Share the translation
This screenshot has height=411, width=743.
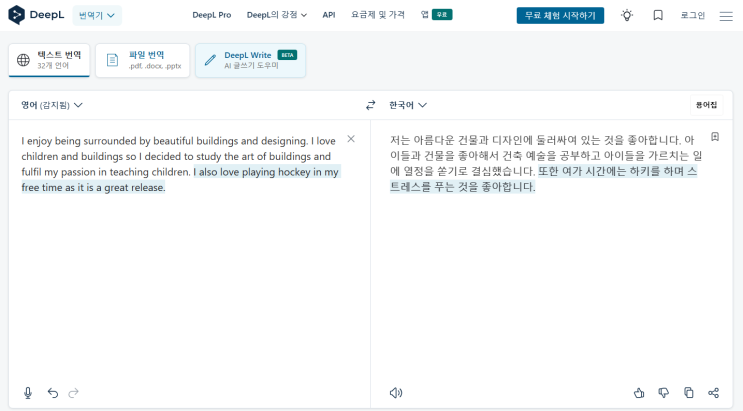[713, 393]
